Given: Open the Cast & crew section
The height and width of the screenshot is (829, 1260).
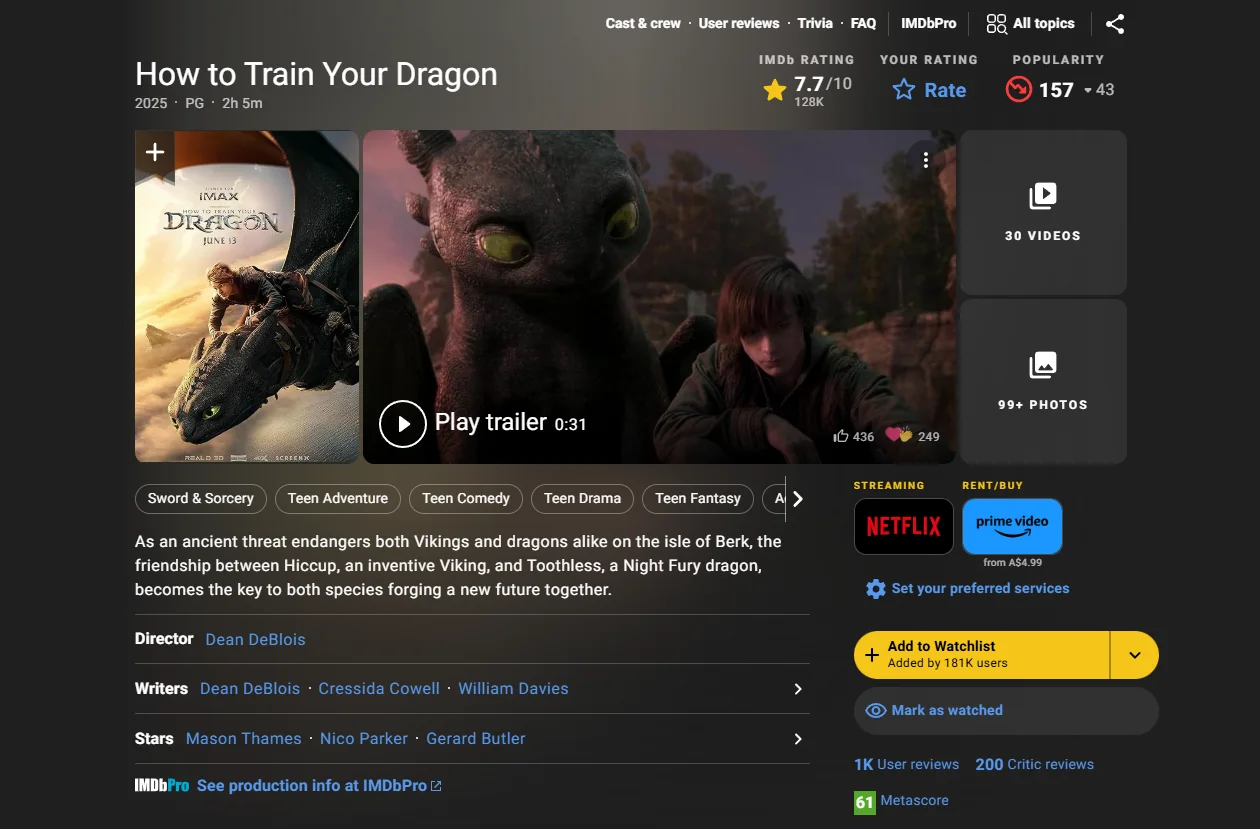Looking at the screenshot, I should point(642,23).
